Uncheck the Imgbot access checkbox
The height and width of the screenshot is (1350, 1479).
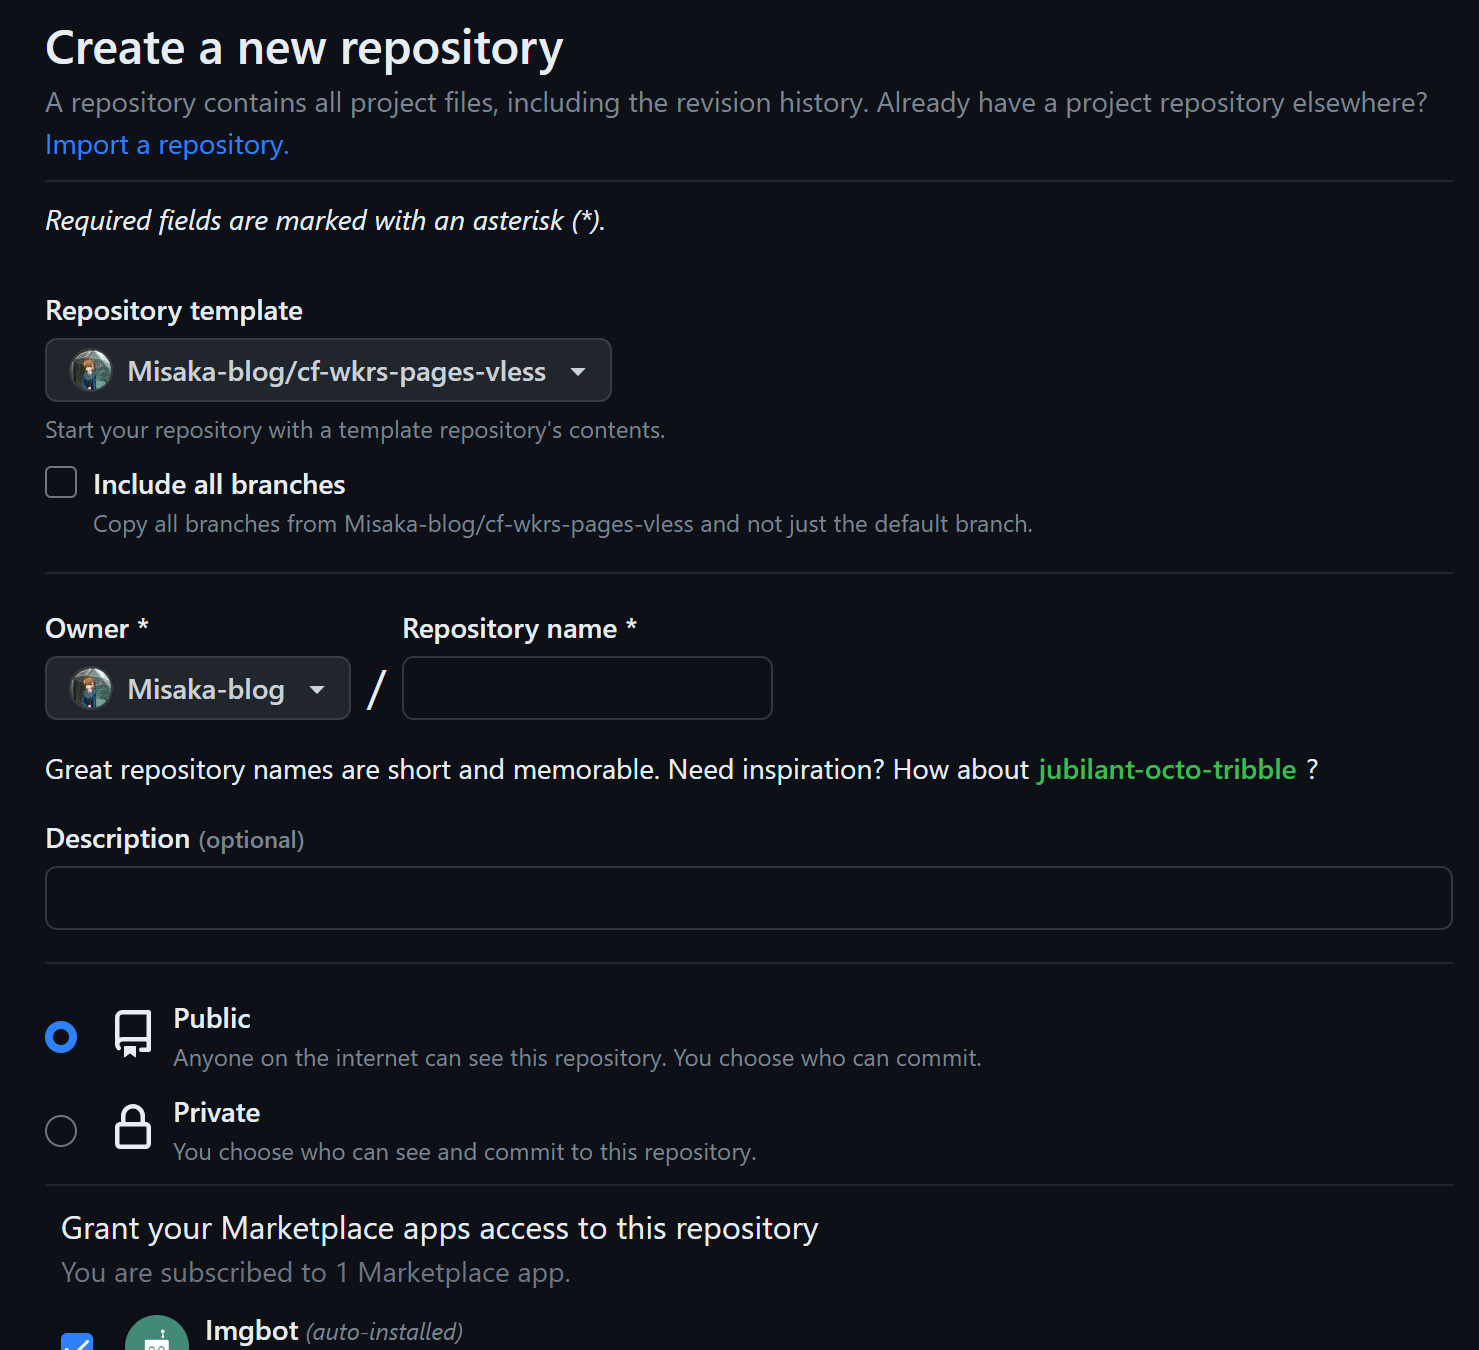(x=77, y=1342)
